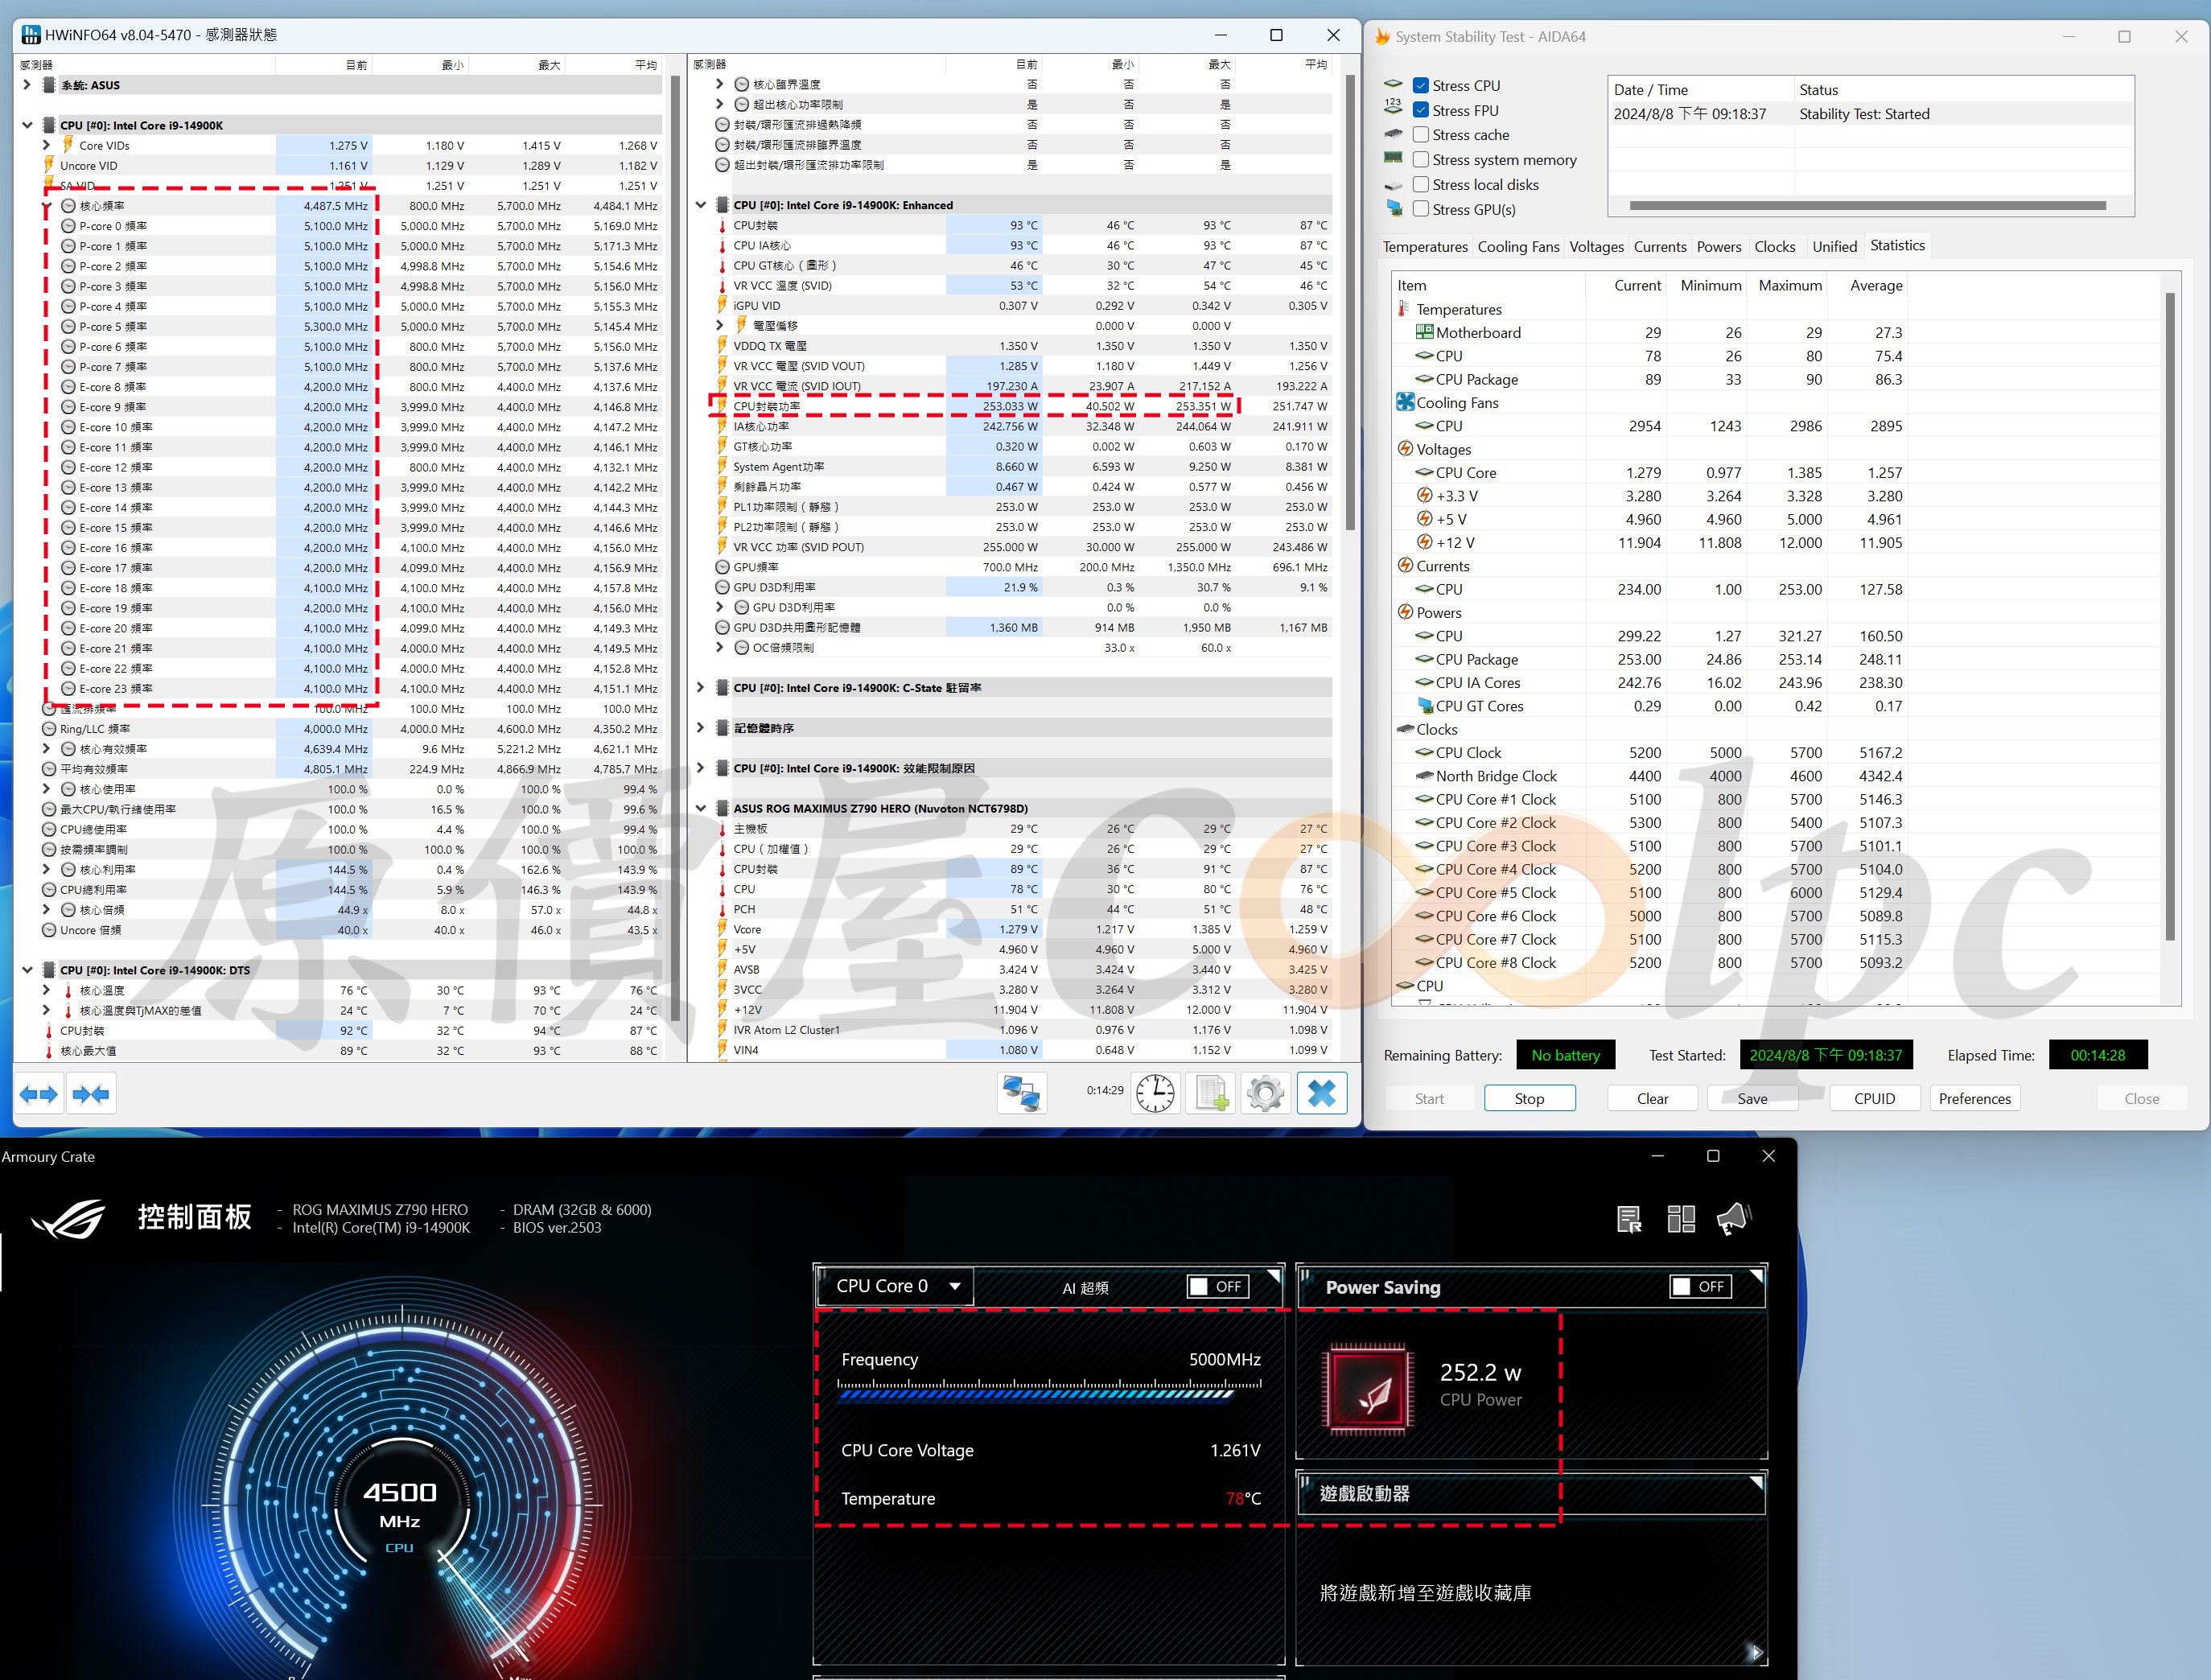Collapse i9-14900K DTS group
This screenshot has height=1680, width=2211.
(x=27, y=970)
